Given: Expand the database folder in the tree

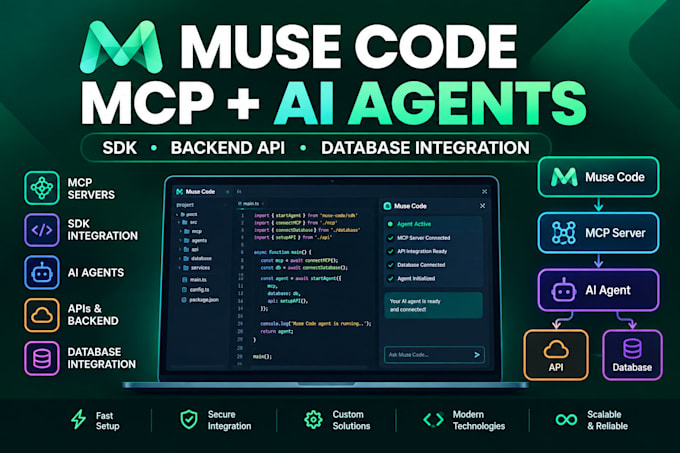Looking at the screenshot, I should point(196,258).
